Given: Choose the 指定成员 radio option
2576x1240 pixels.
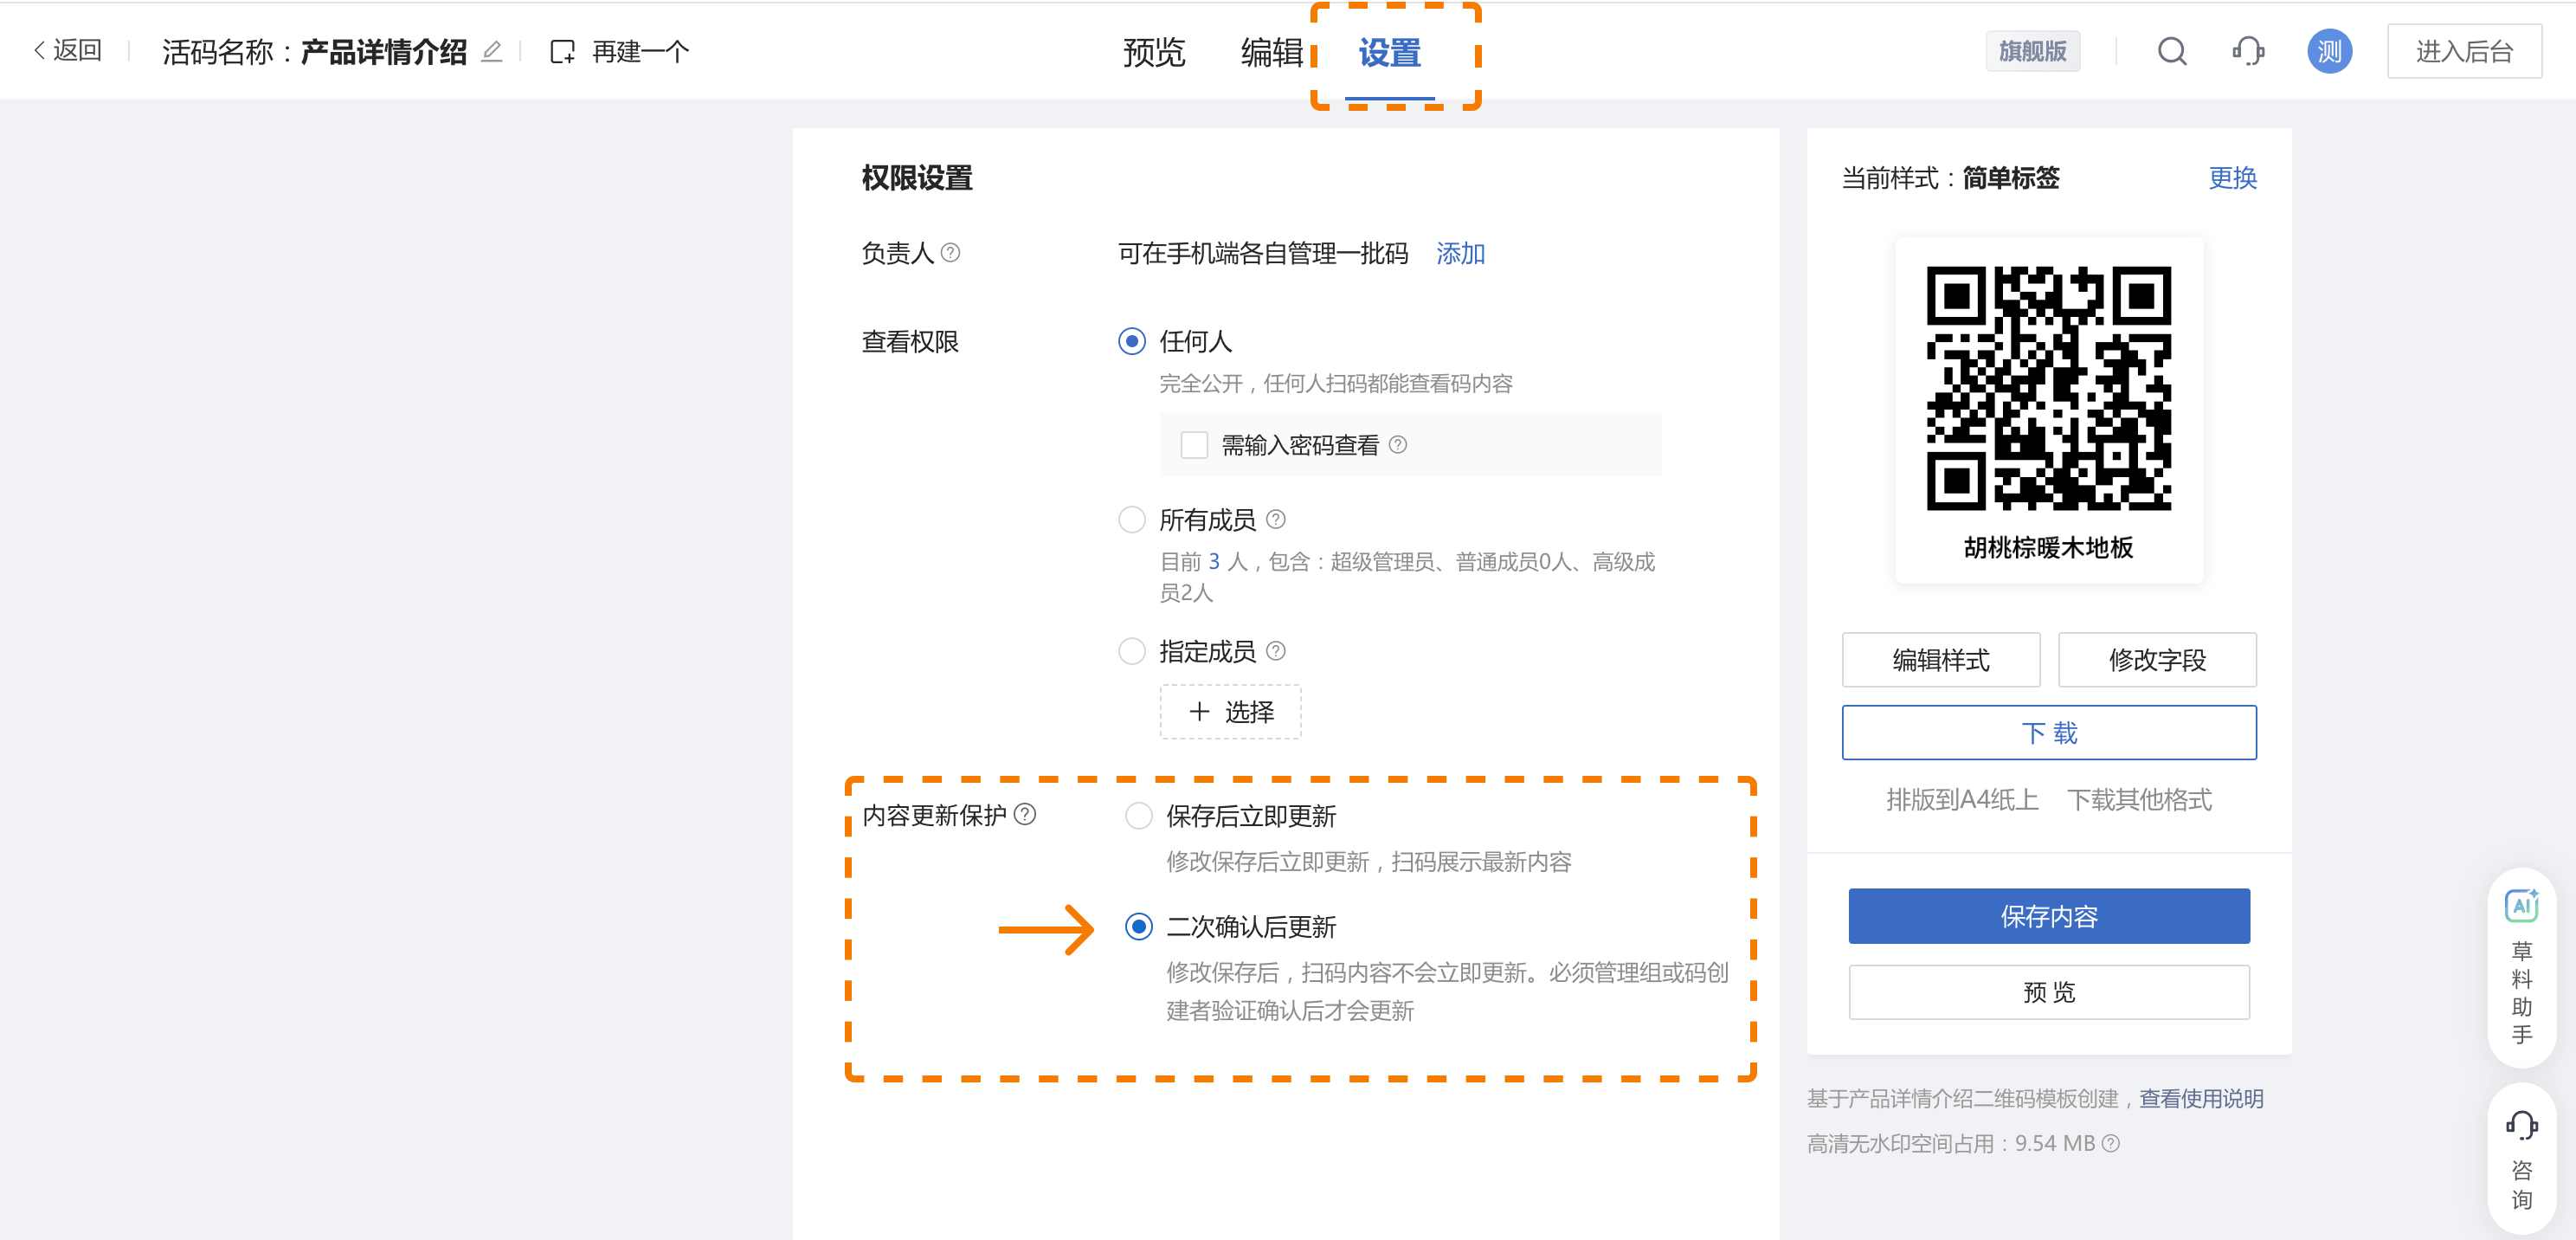Looking at the screenshot, I should 1131,652.
